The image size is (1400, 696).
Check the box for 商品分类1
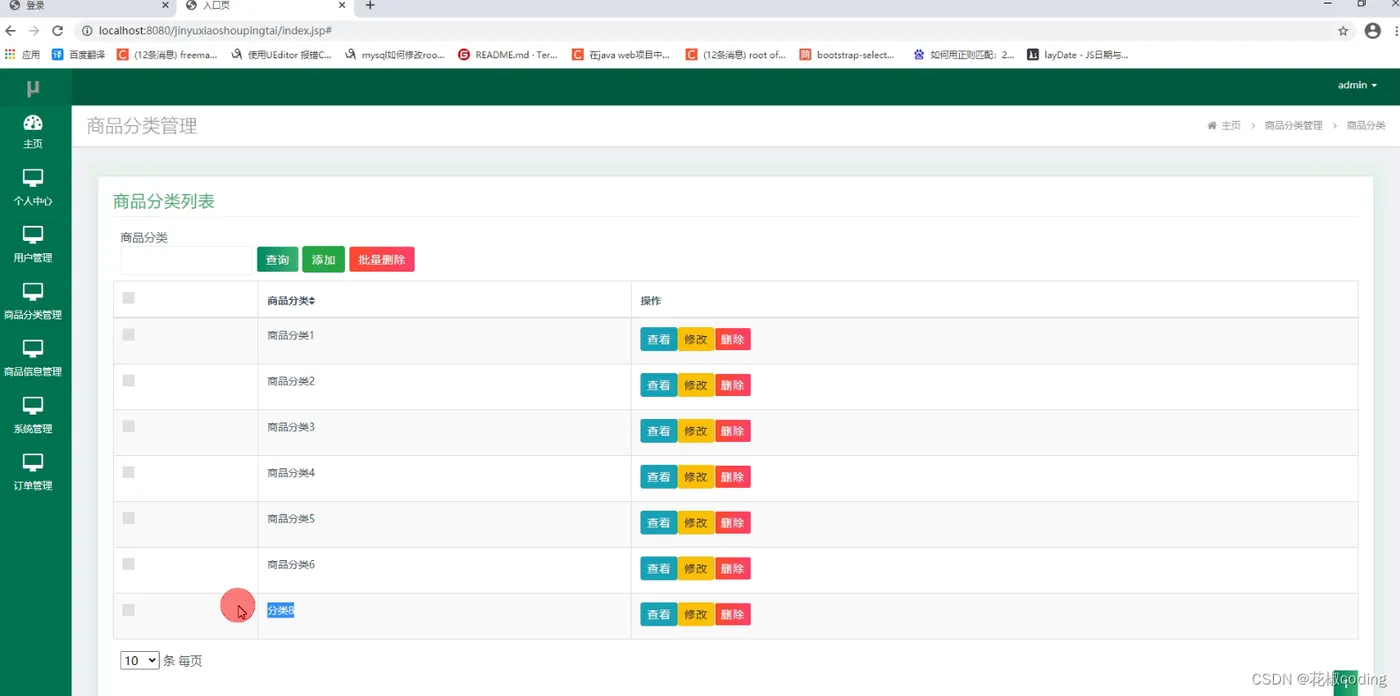[x=128, y=334]
